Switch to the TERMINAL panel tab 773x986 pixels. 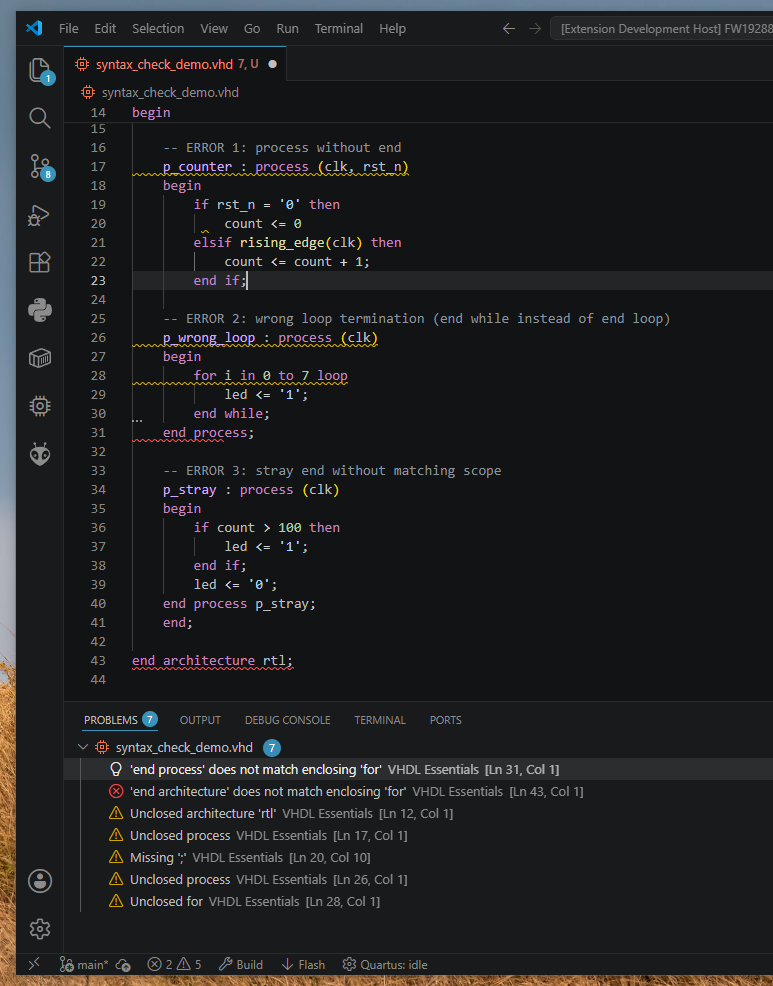(x=379, y=719)
